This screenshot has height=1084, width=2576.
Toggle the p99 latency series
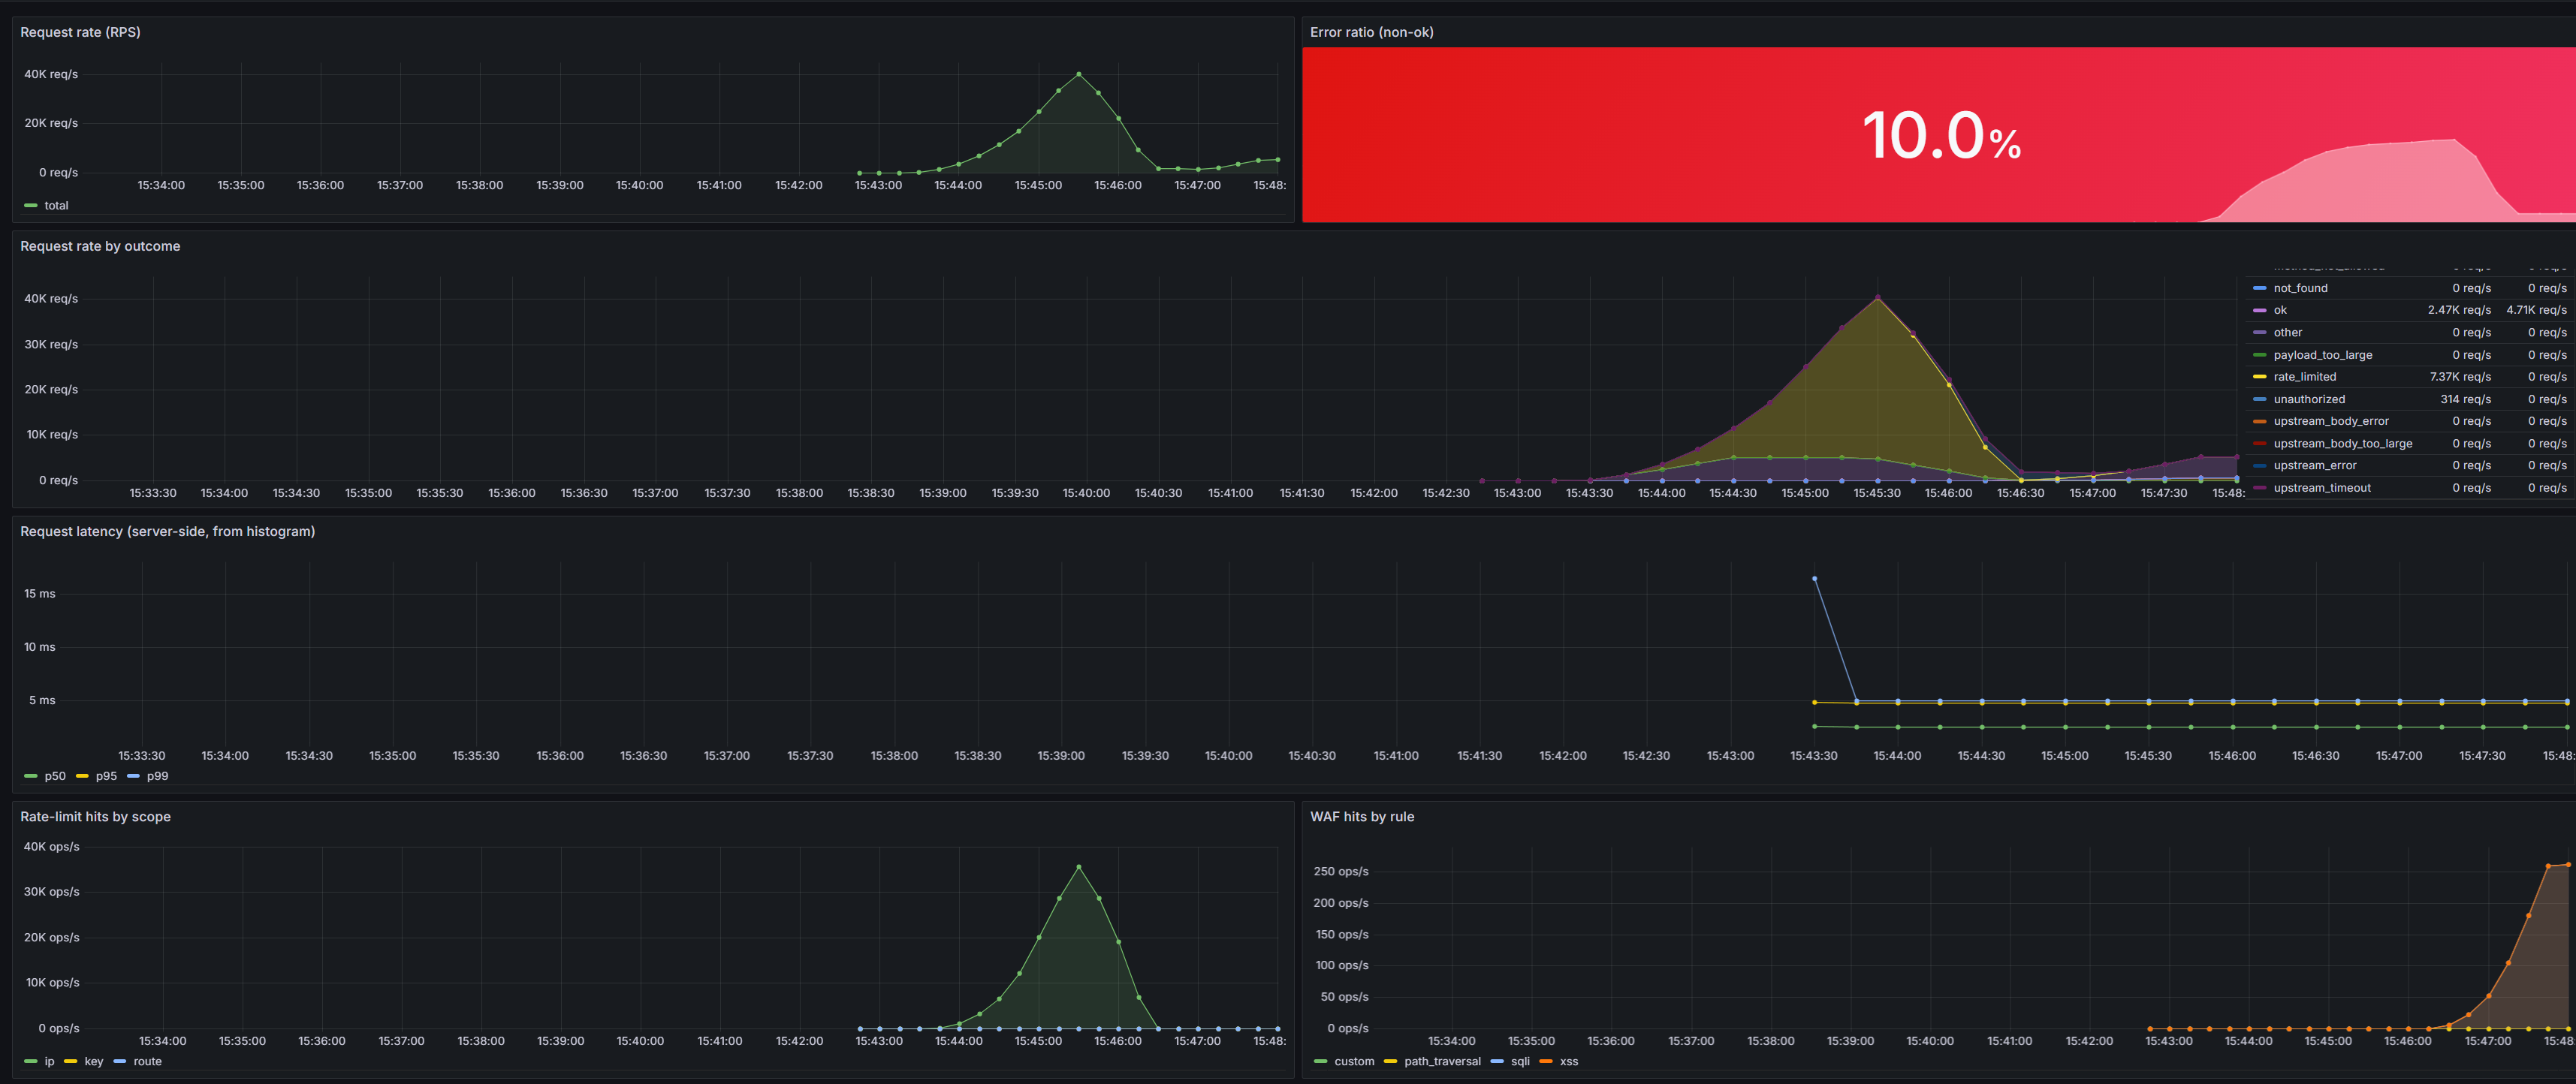(157, 776)
